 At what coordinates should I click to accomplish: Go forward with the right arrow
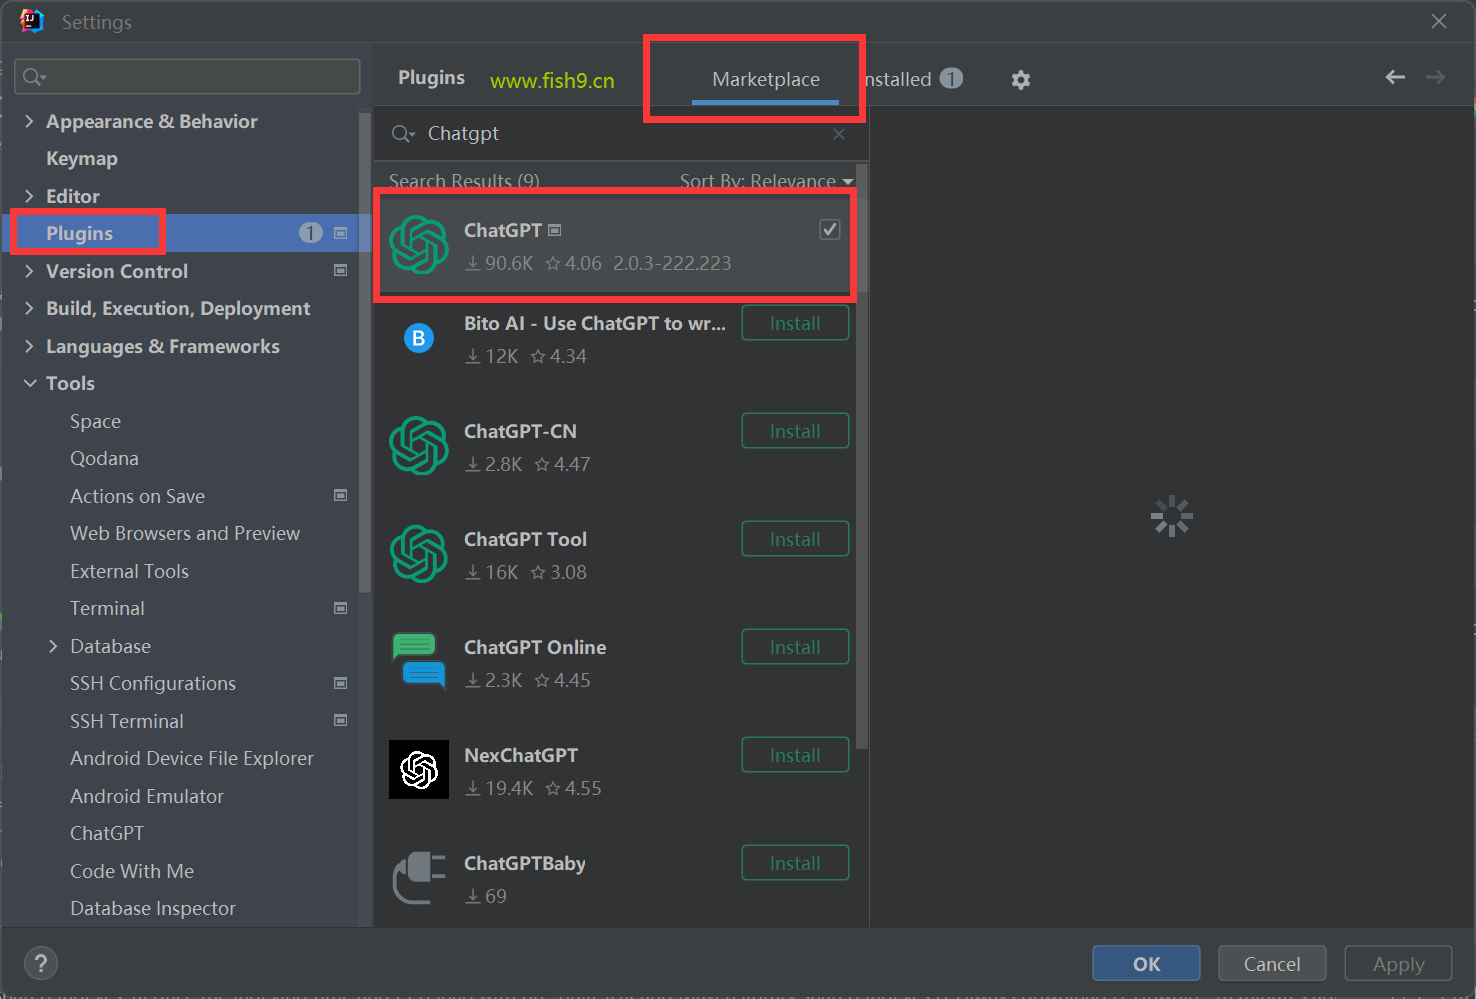tap(1435, 77)
